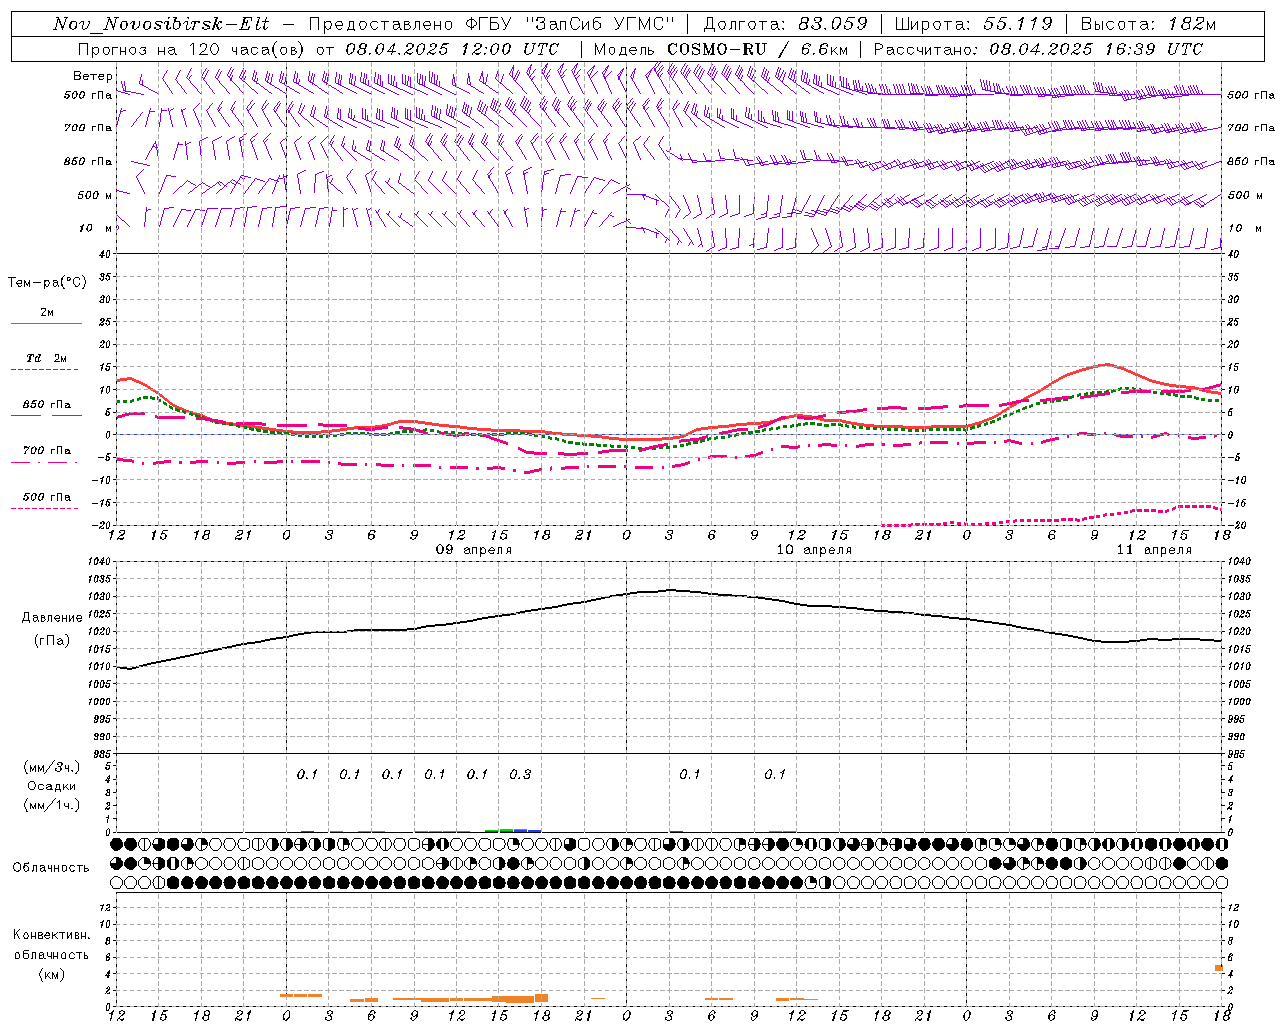The height and width of the screenshot is (1024, 1280).
Task: Click the Тем-ра(°C) axis label
Action: click(x=48, y=283)
